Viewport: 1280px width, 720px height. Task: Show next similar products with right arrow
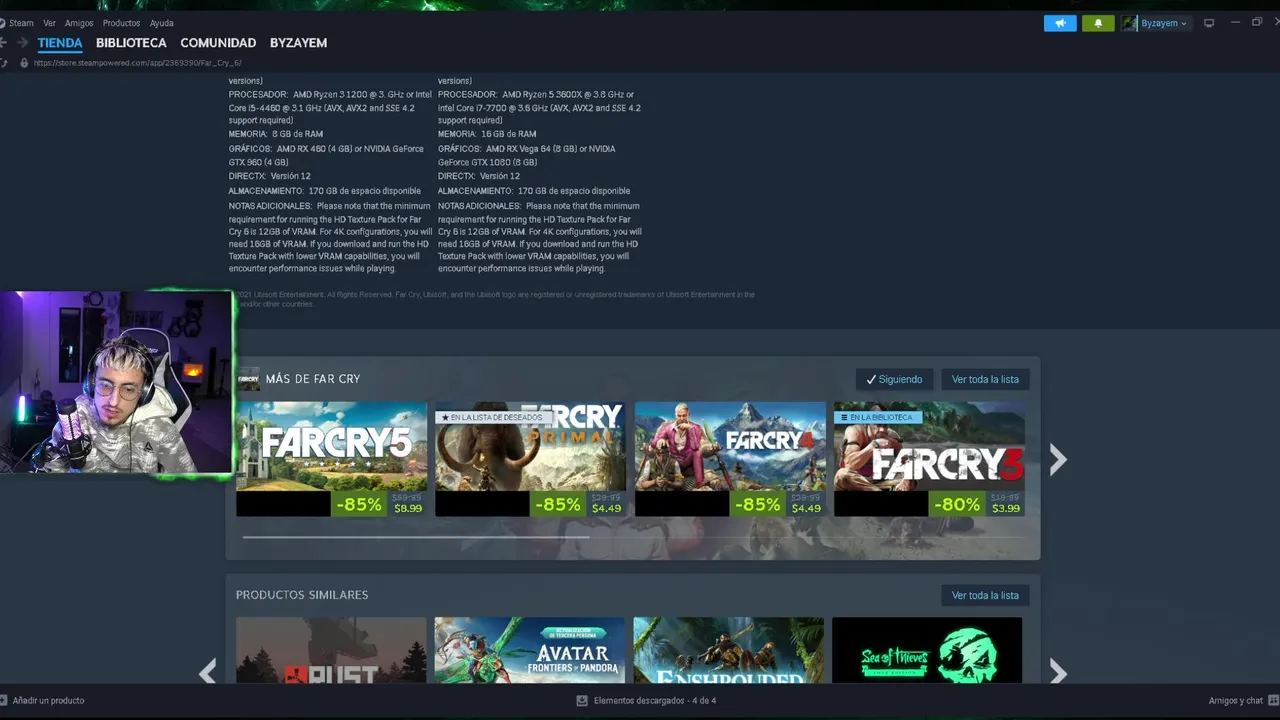tap(1058, 672)
